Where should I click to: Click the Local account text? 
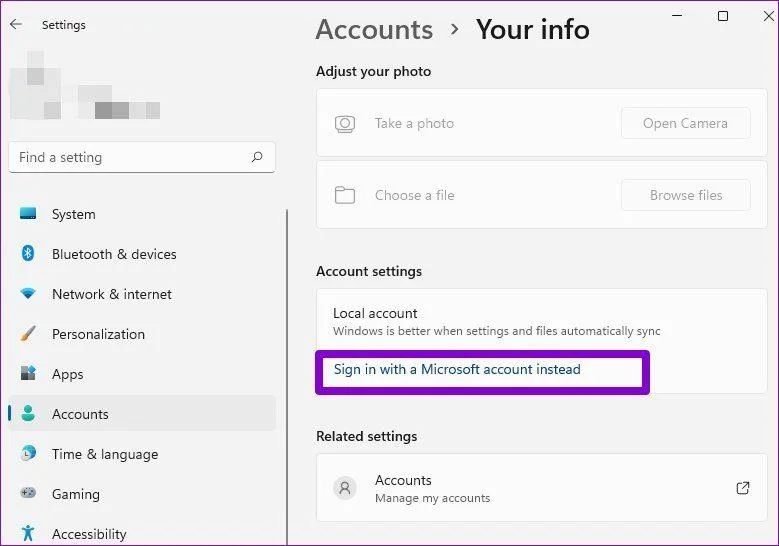pos(375,313)
